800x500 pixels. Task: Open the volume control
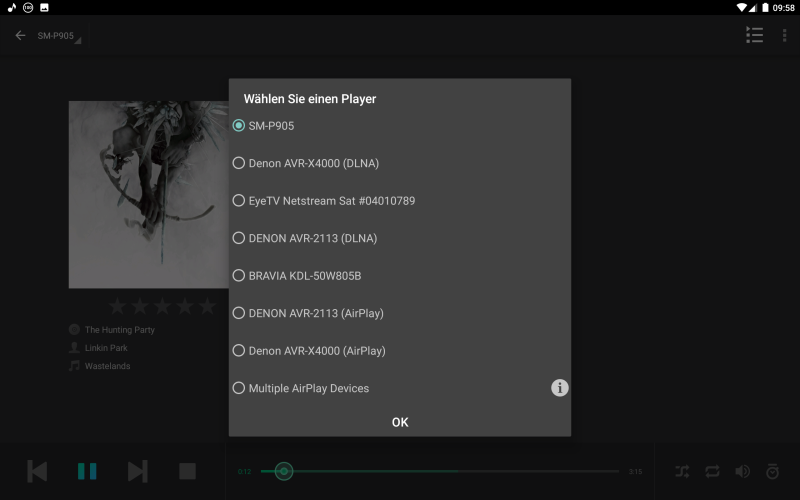pyautogui.click(x=742, y=471)
